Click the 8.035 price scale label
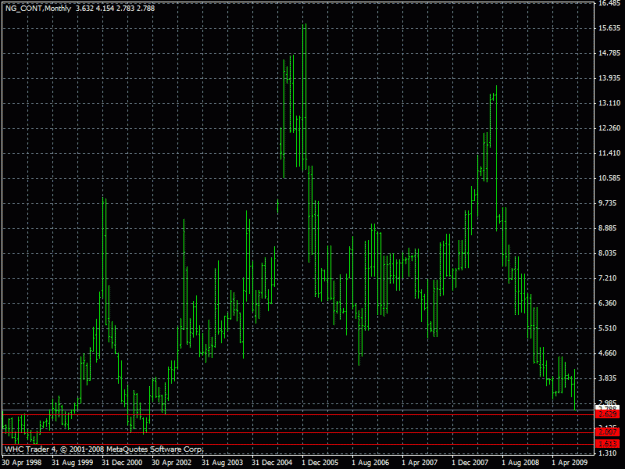The image size is (625, 469). point(609,253)
